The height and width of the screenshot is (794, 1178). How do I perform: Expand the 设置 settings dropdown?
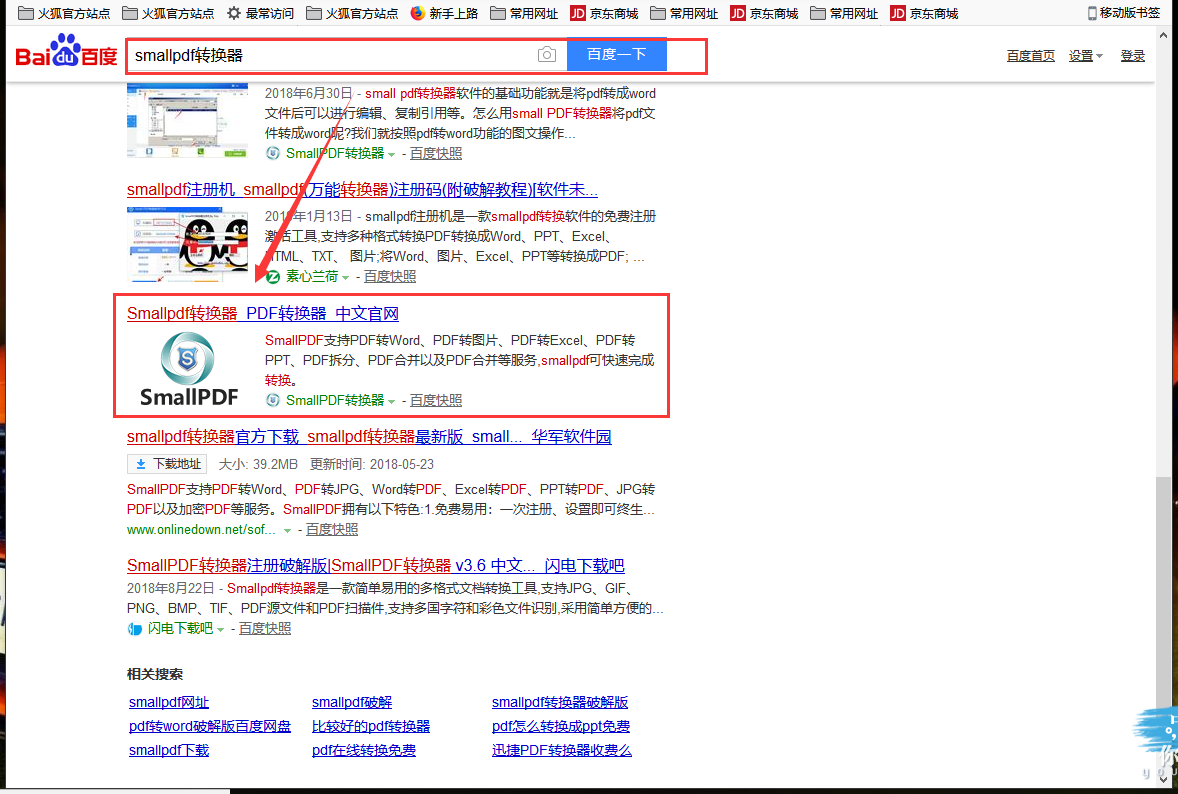1086,56
